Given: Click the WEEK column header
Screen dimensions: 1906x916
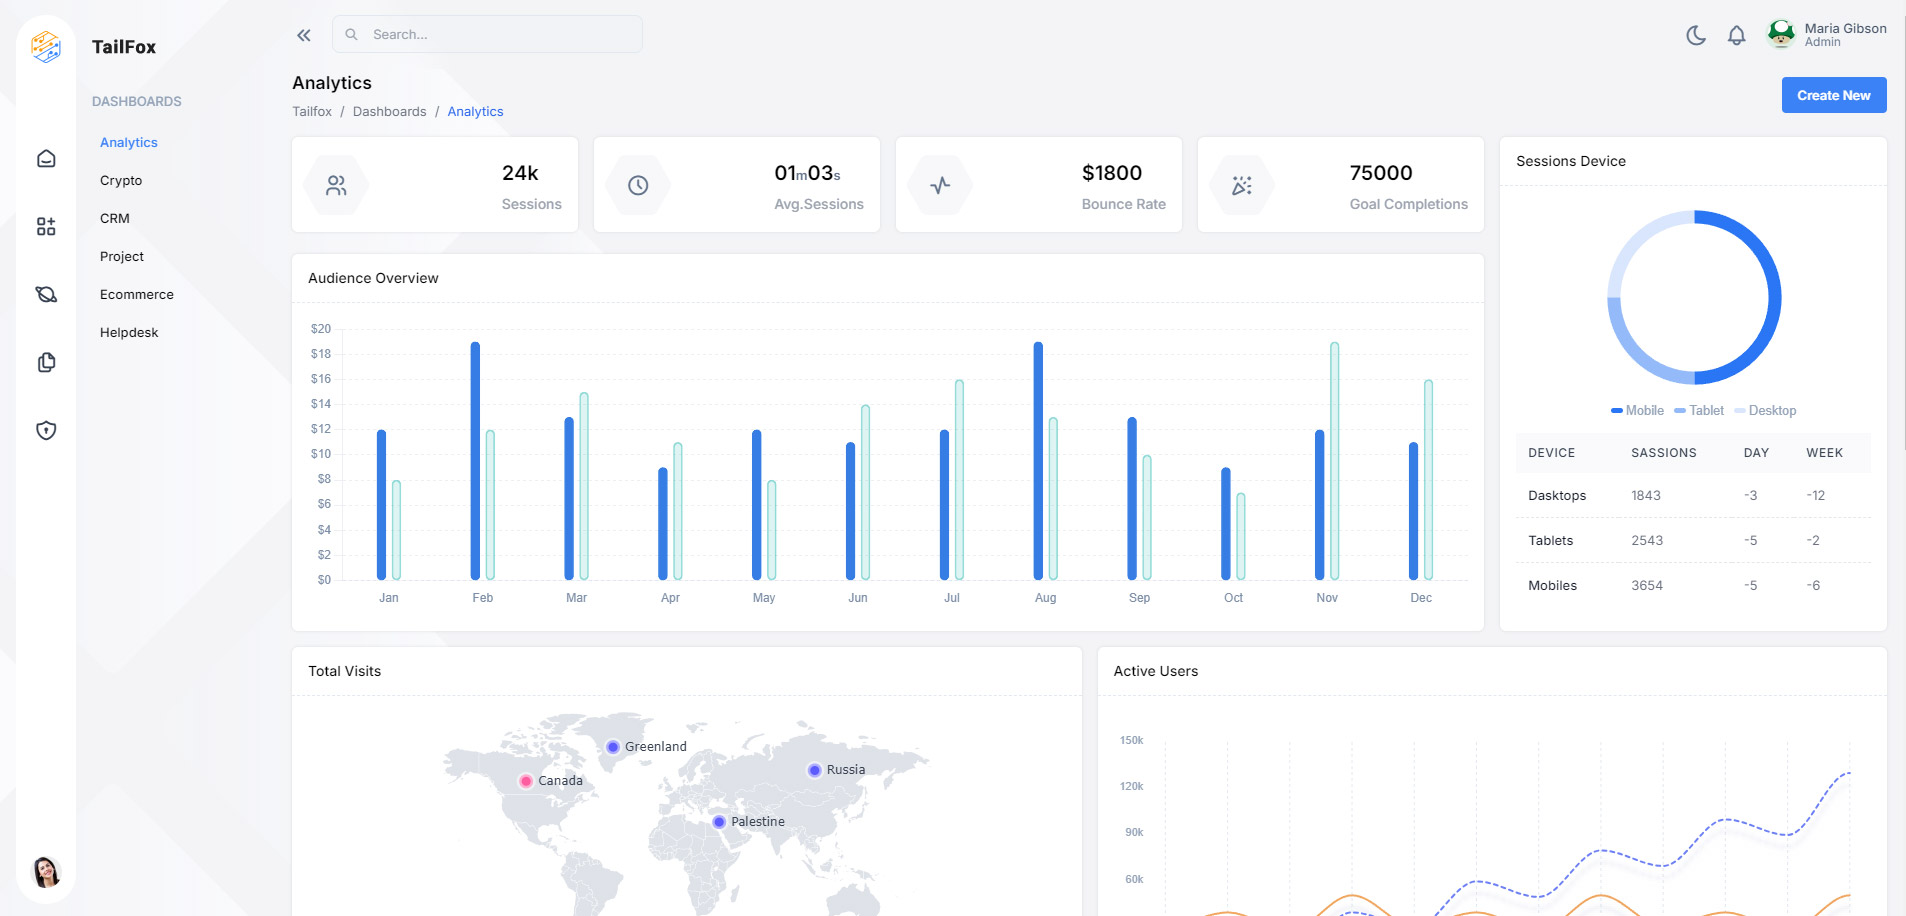Looking at the screenshot, I should tap(1824, 453).
